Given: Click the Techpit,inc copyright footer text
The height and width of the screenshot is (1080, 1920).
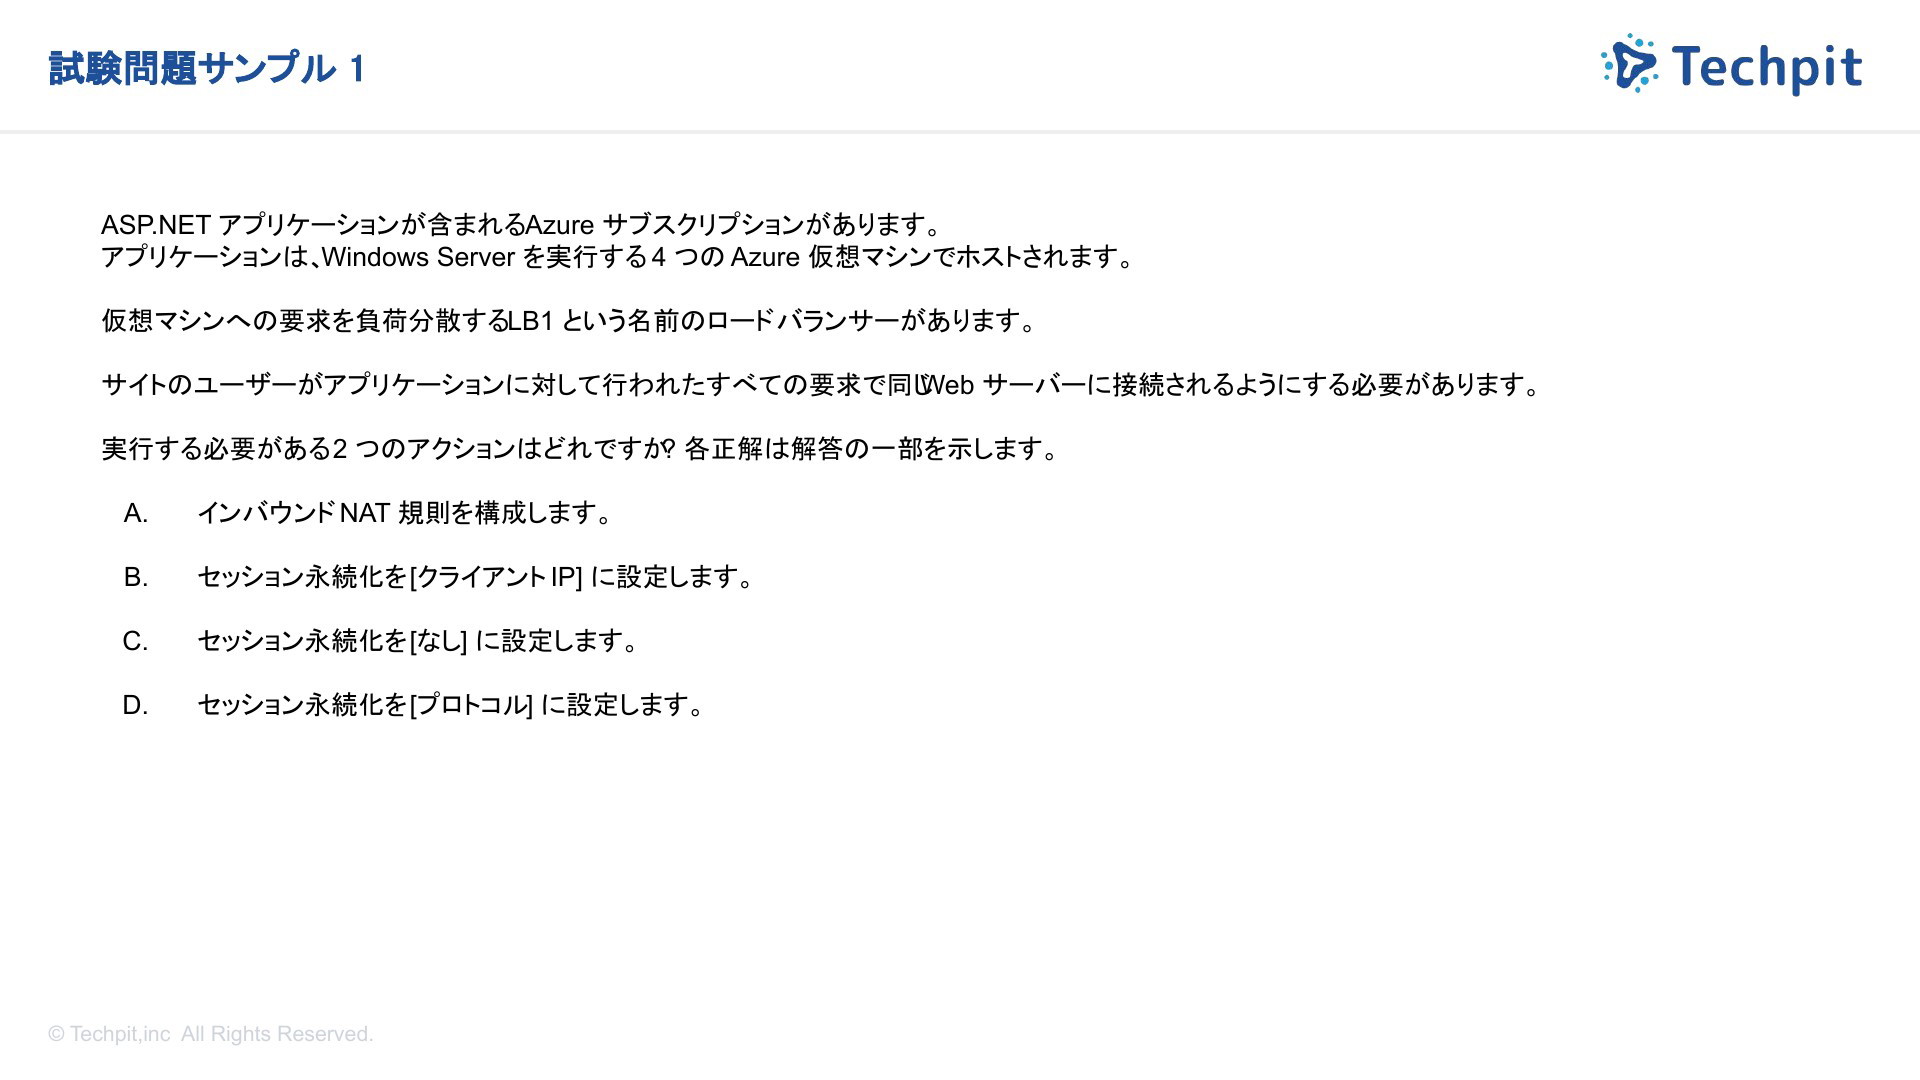Looking at the screenshot, I should [x=211, y=1034].
